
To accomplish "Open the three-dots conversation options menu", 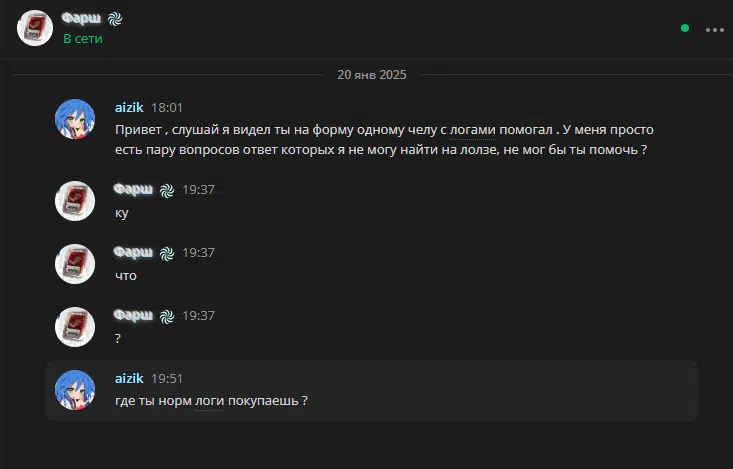I will (714, 30).
